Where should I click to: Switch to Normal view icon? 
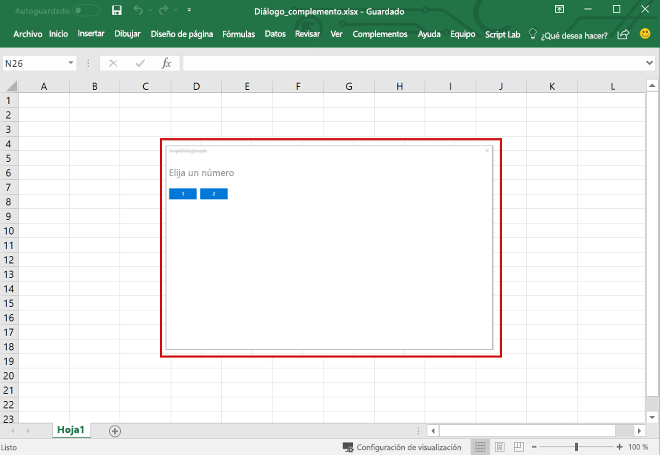pos(480,447)
